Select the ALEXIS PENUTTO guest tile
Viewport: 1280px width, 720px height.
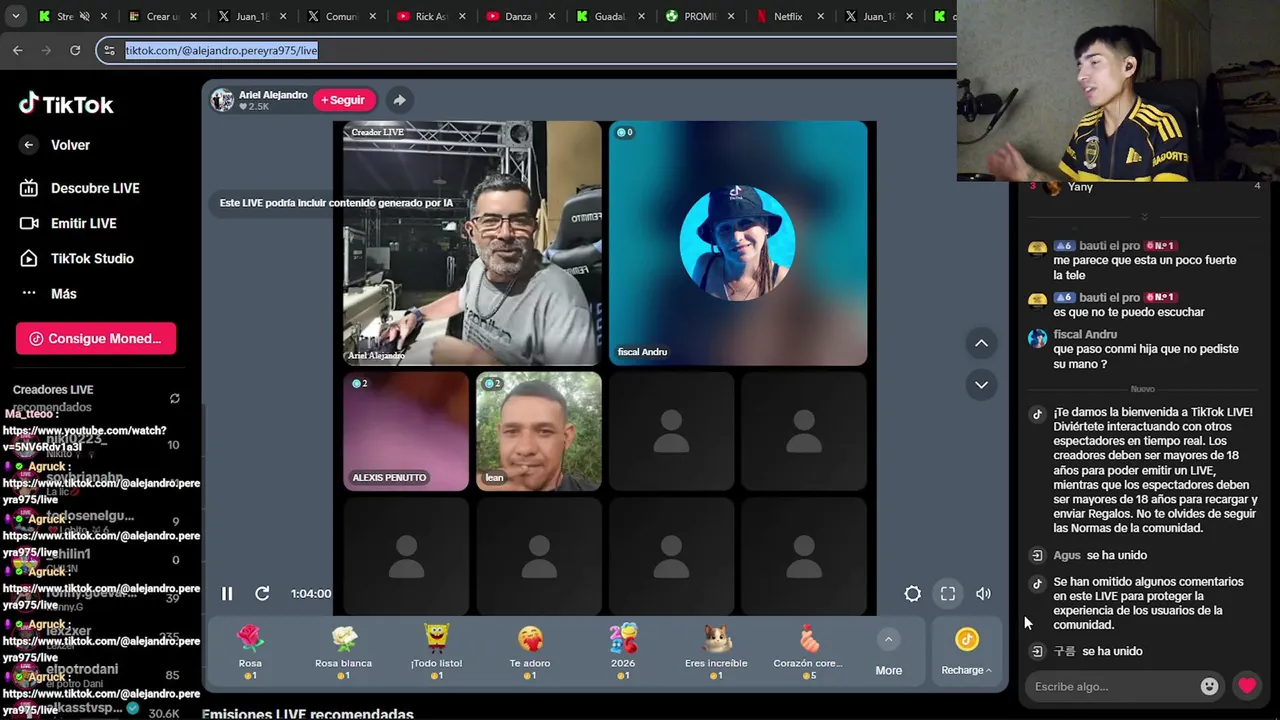[405, 431]
